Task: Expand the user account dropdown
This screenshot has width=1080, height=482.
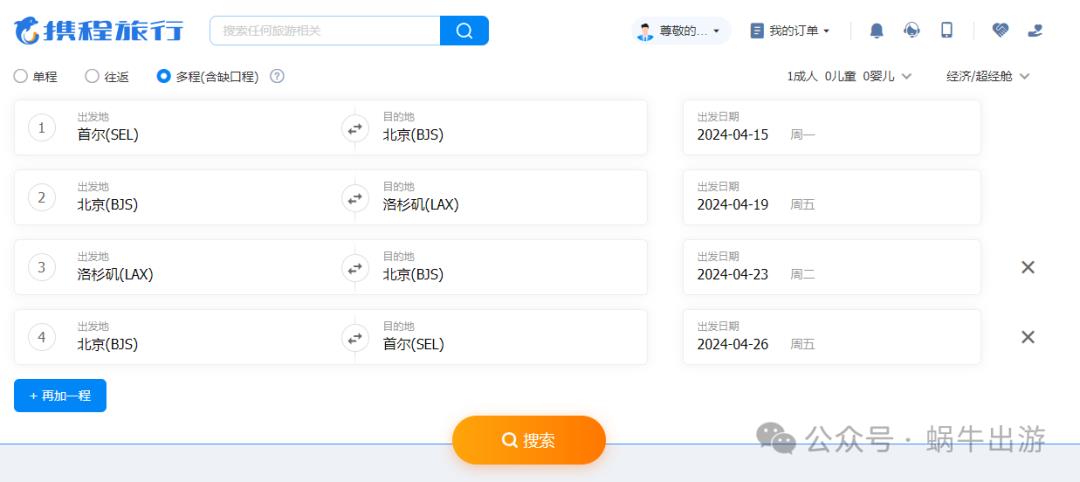Action: pyautogui.click(x=680, y=31)
